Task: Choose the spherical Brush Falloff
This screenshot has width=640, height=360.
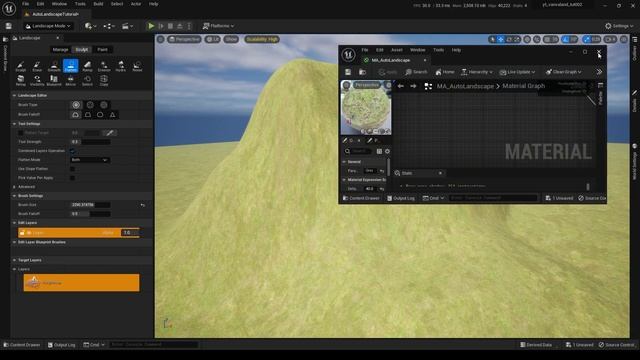Action: pos(100,115)
